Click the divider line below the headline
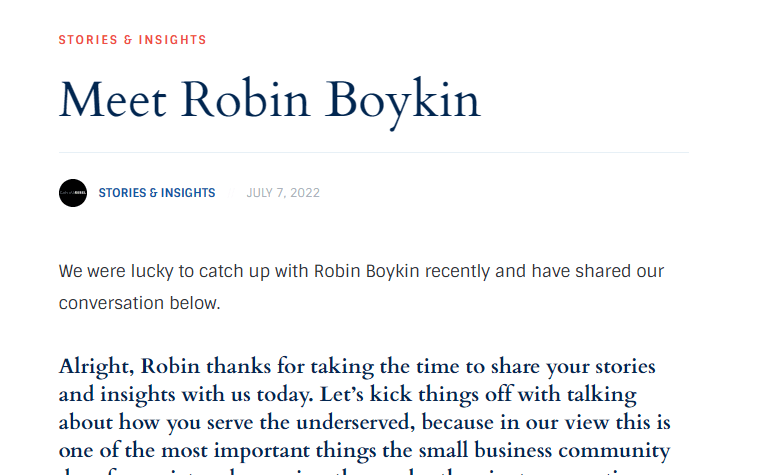This screenshot has height=475, width=774. pyautogui.click(x=373, y=153)
